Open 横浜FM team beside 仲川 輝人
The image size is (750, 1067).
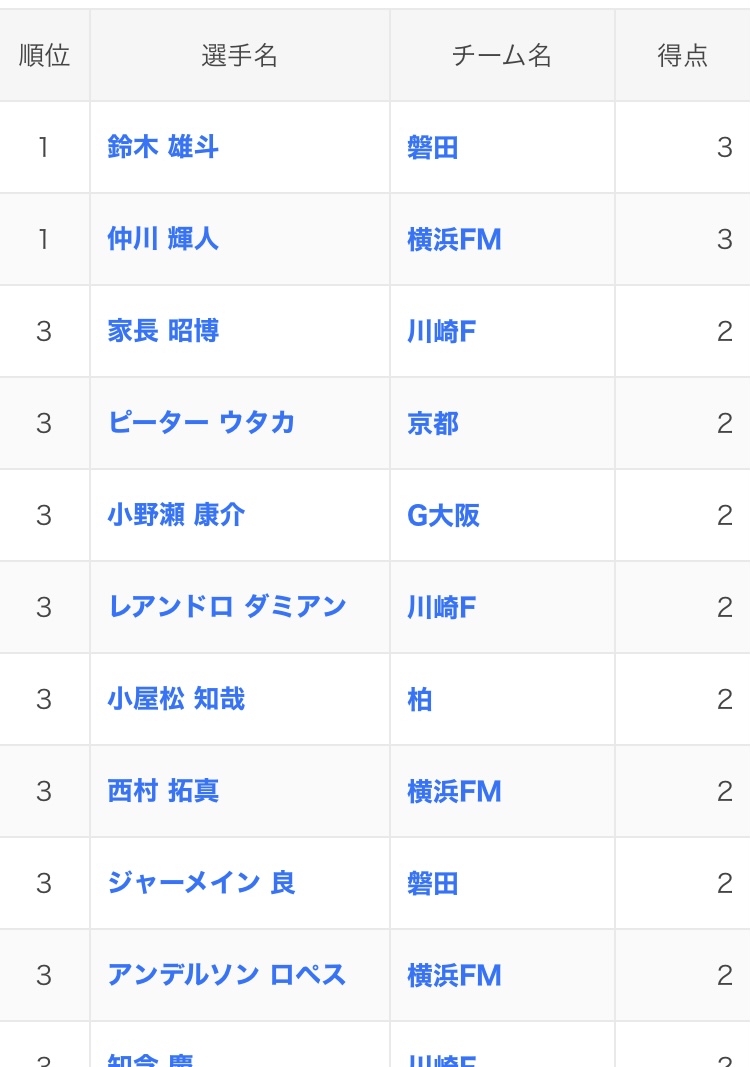454,240
